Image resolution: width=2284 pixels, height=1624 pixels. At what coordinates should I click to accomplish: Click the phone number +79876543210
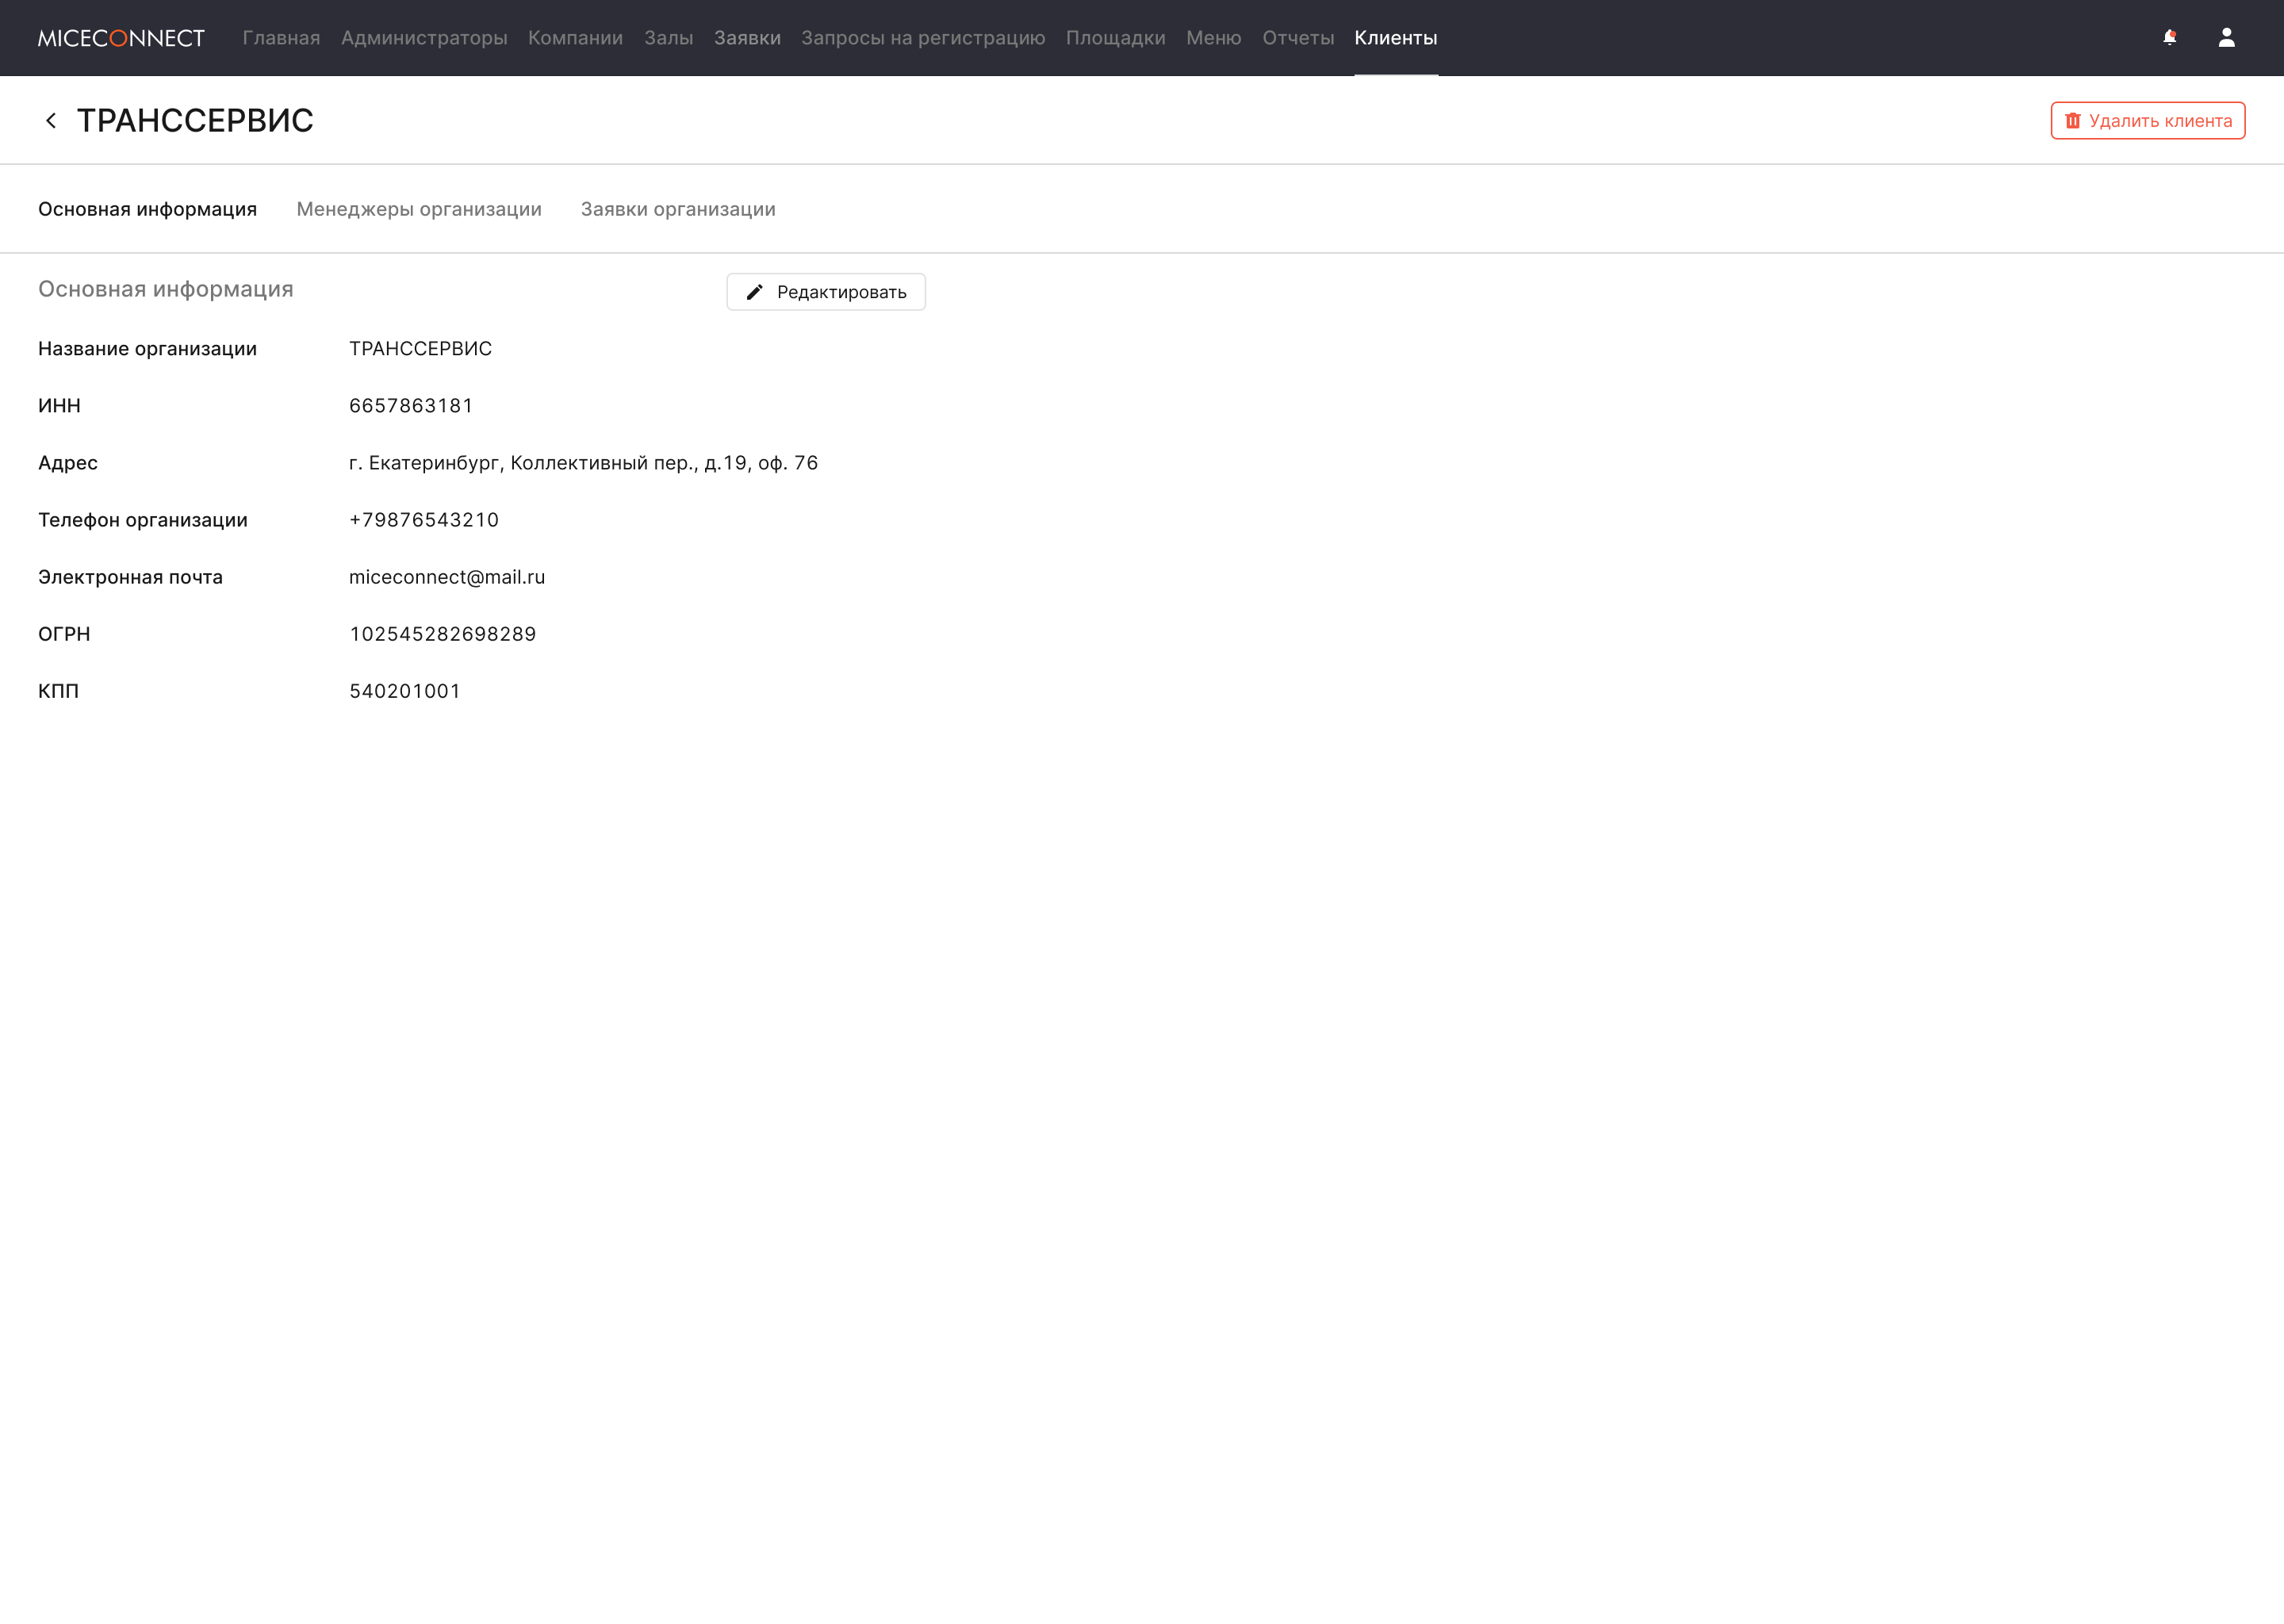(424, 520)
